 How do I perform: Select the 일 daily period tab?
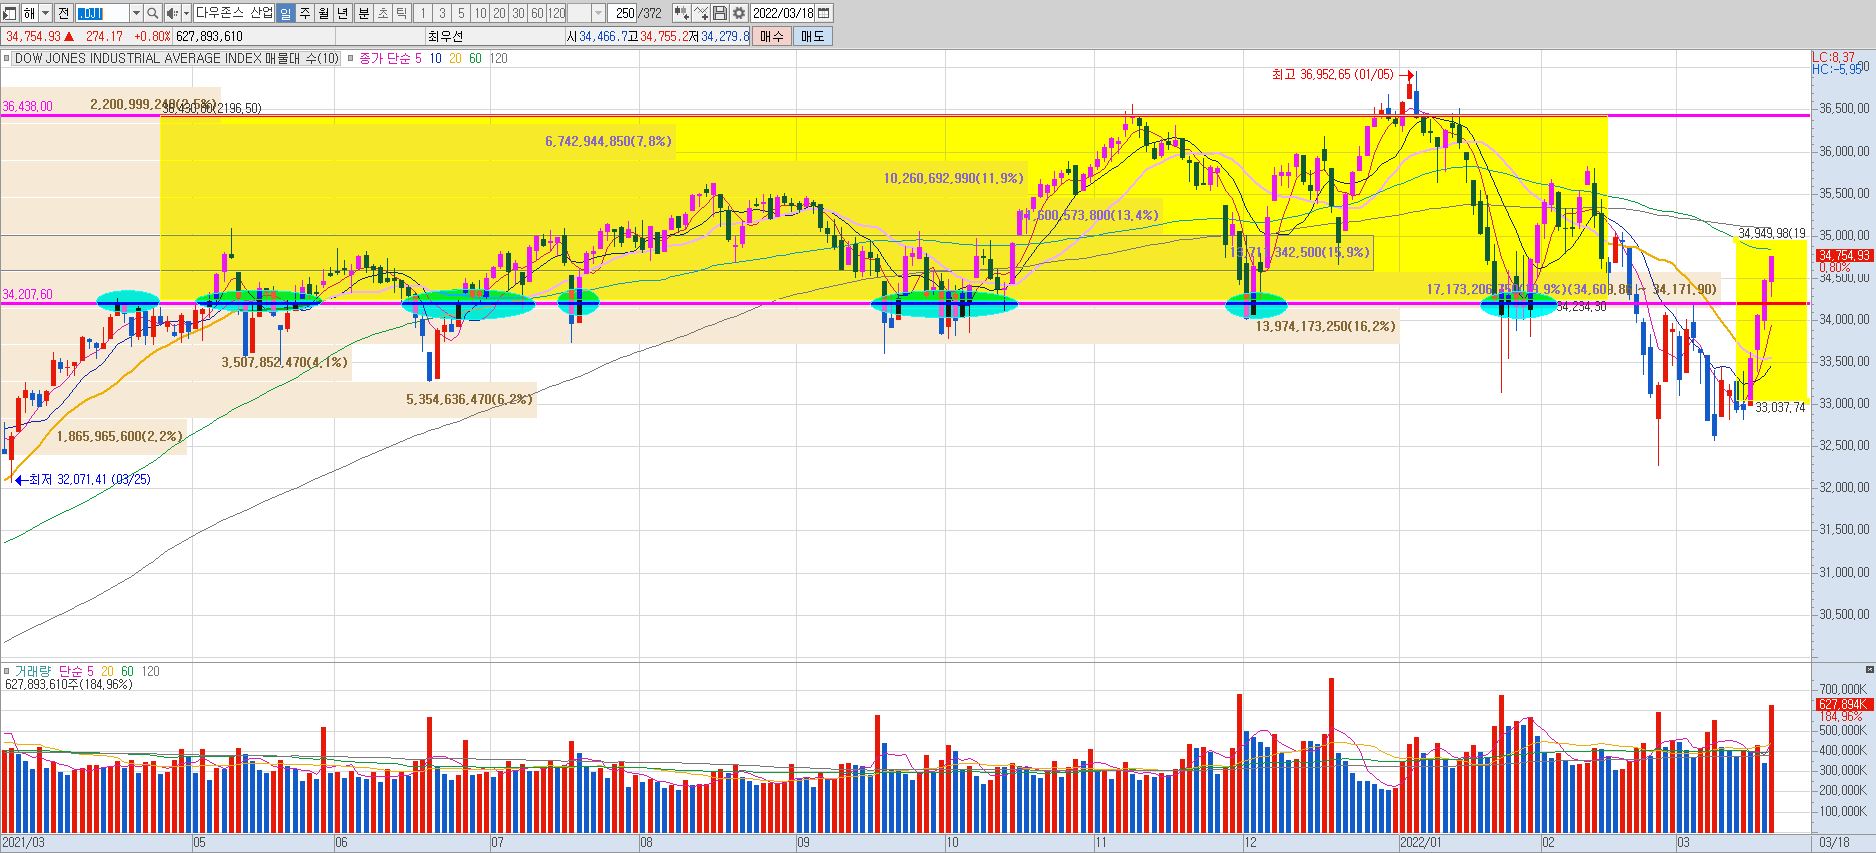click(x=286, y=13)
